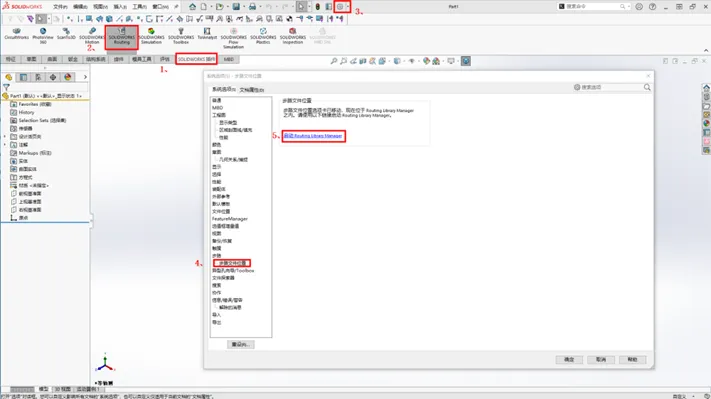Open SOLIDWORKS Inspection add-in
This screenshot has height=399, width=711.
[x=292, y=36]
